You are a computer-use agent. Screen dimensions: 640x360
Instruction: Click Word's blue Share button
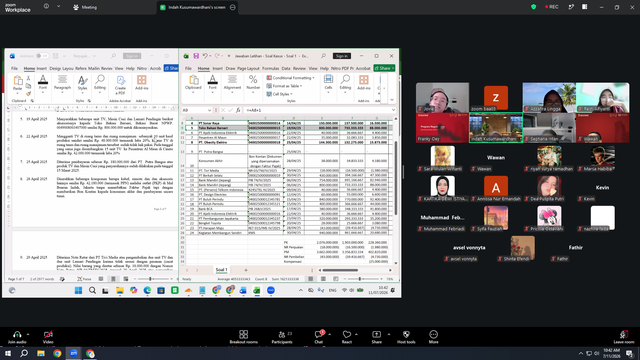(171, 68)
